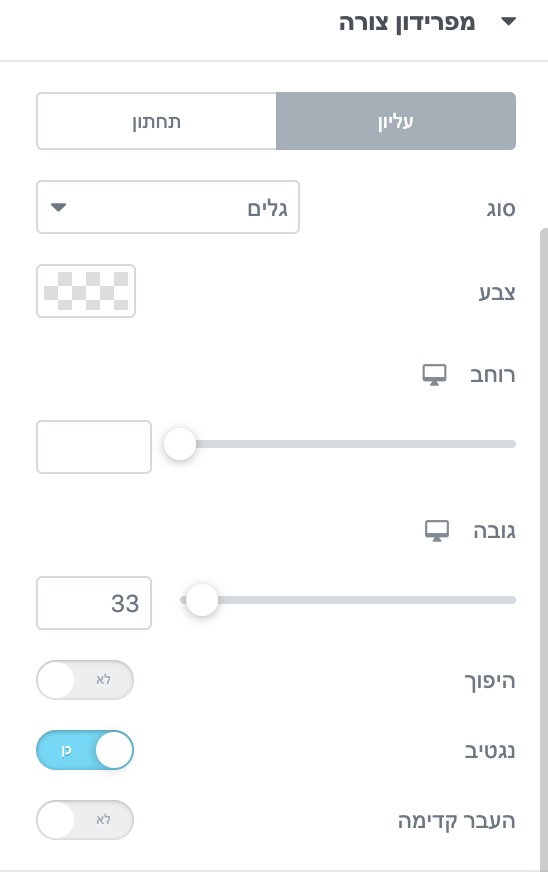Collapse the מפרידון צורה section arrow
548x872 pixels.
508,22
